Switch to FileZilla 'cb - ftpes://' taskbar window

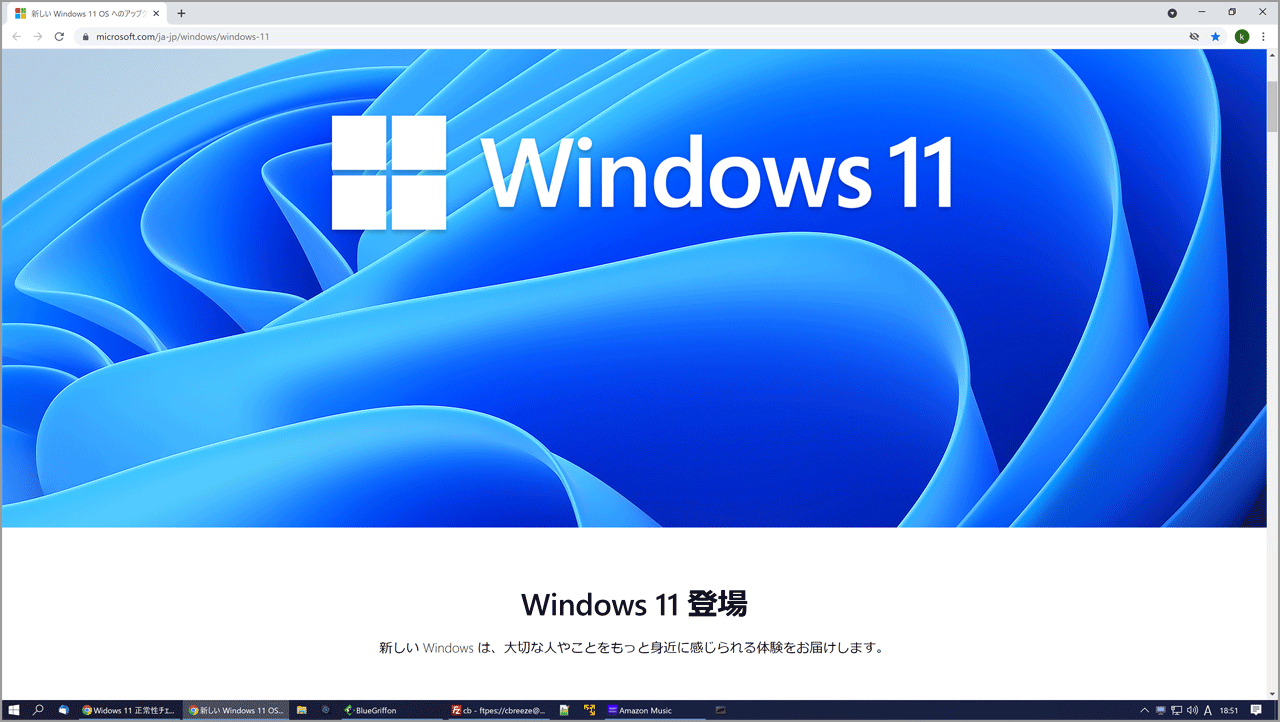pos(499,710)
